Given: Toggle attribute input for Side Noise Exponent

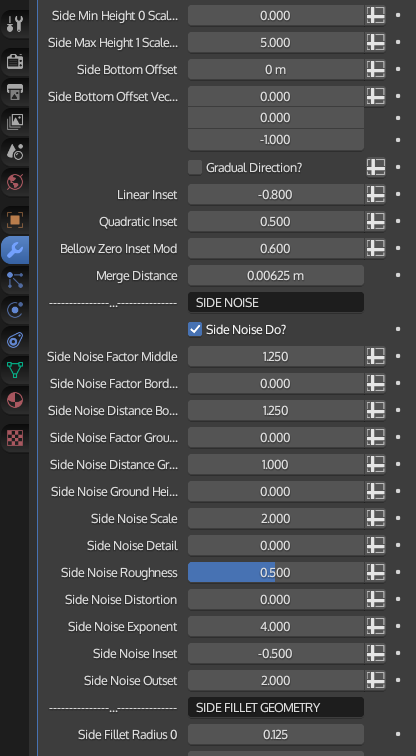Looking at the screenshot, I should tap(375, 627).
